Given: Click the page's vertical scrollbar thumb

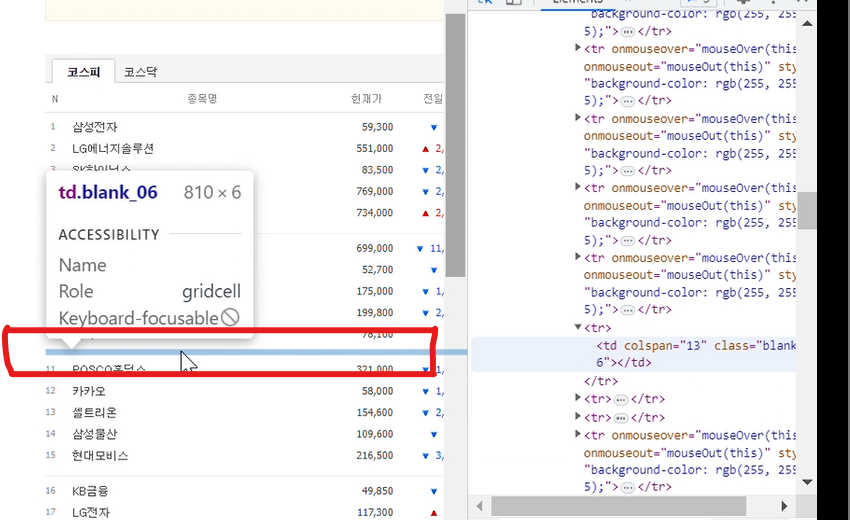Looking at the screenshot, I should [x=455, y=145].
